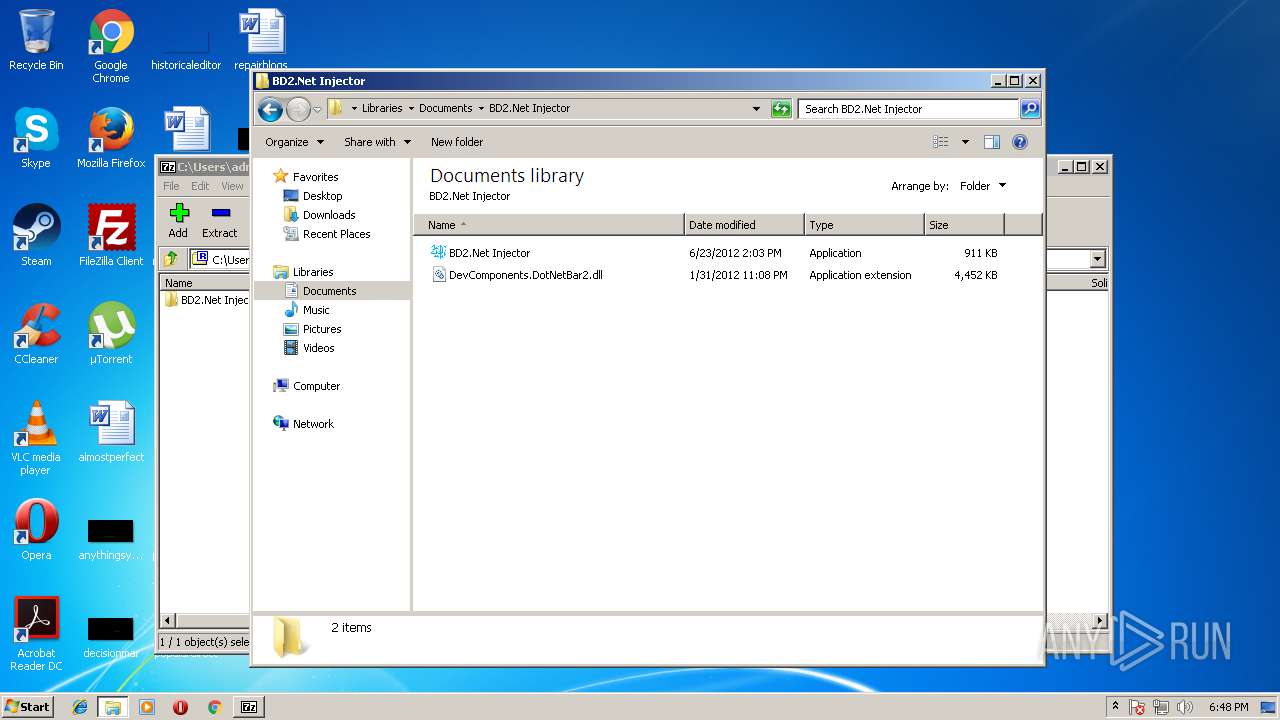Click the BD2.Net Injector application icon
This screenshot has width=1280, height=720.
pos(438,253)
